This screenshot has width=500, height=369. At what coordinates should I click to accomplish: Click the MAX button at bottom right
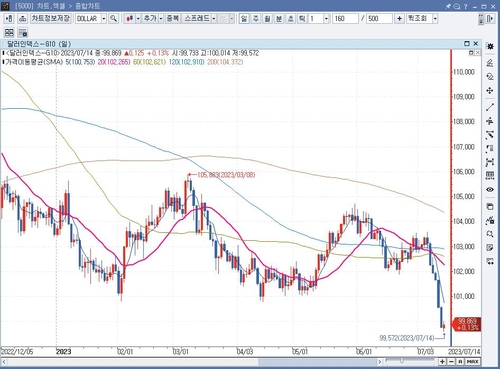pyautogui.click(x=473, y=362)
